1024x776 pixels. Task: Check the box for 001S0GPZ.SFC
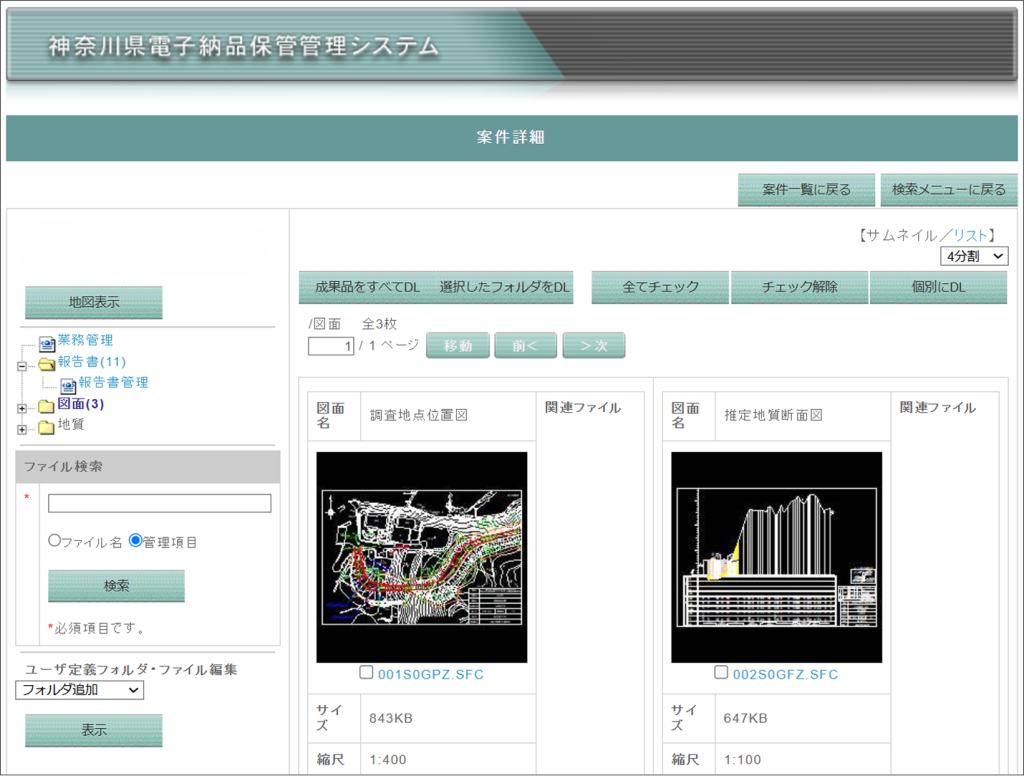tap(366, 673)
